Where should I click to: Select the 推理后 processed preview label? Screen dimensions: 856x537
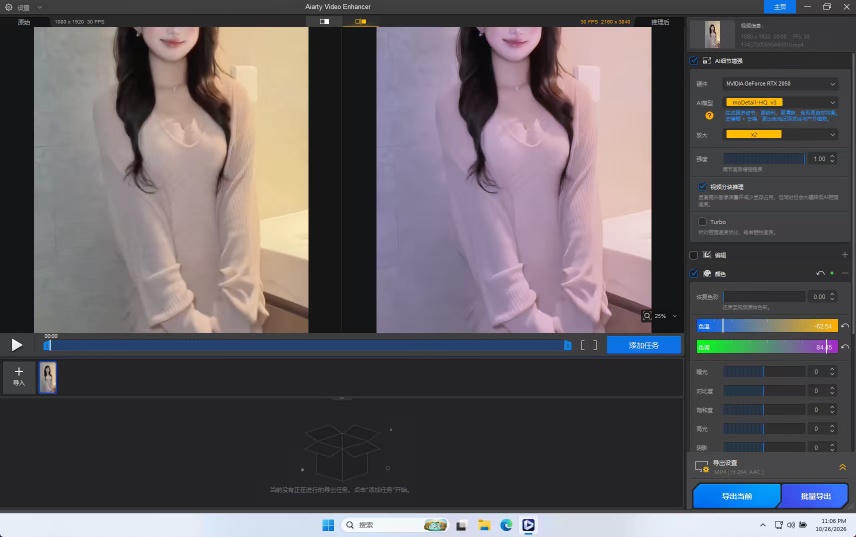pos(660,22)
